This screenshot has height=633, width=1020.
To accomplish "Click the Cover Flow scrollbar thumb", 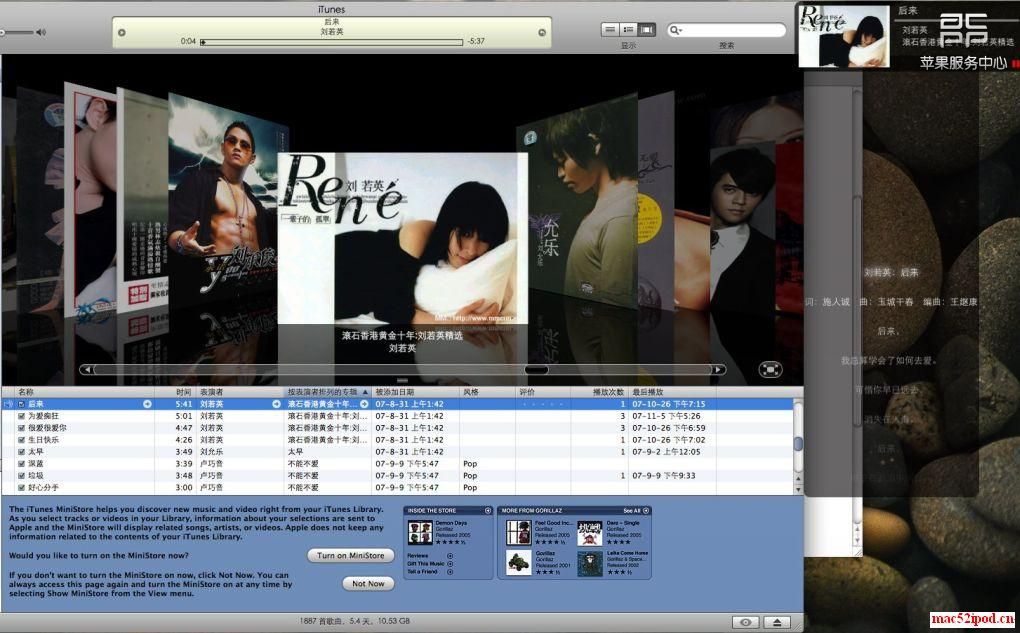I will point(536,370).
